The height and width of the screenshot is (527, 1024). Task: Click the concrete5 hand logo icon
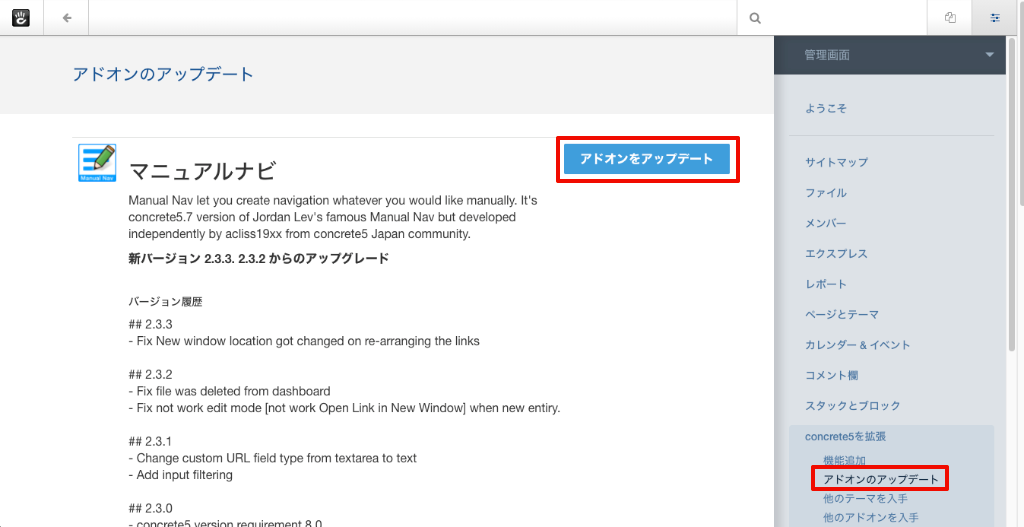[x=20, y=17]
